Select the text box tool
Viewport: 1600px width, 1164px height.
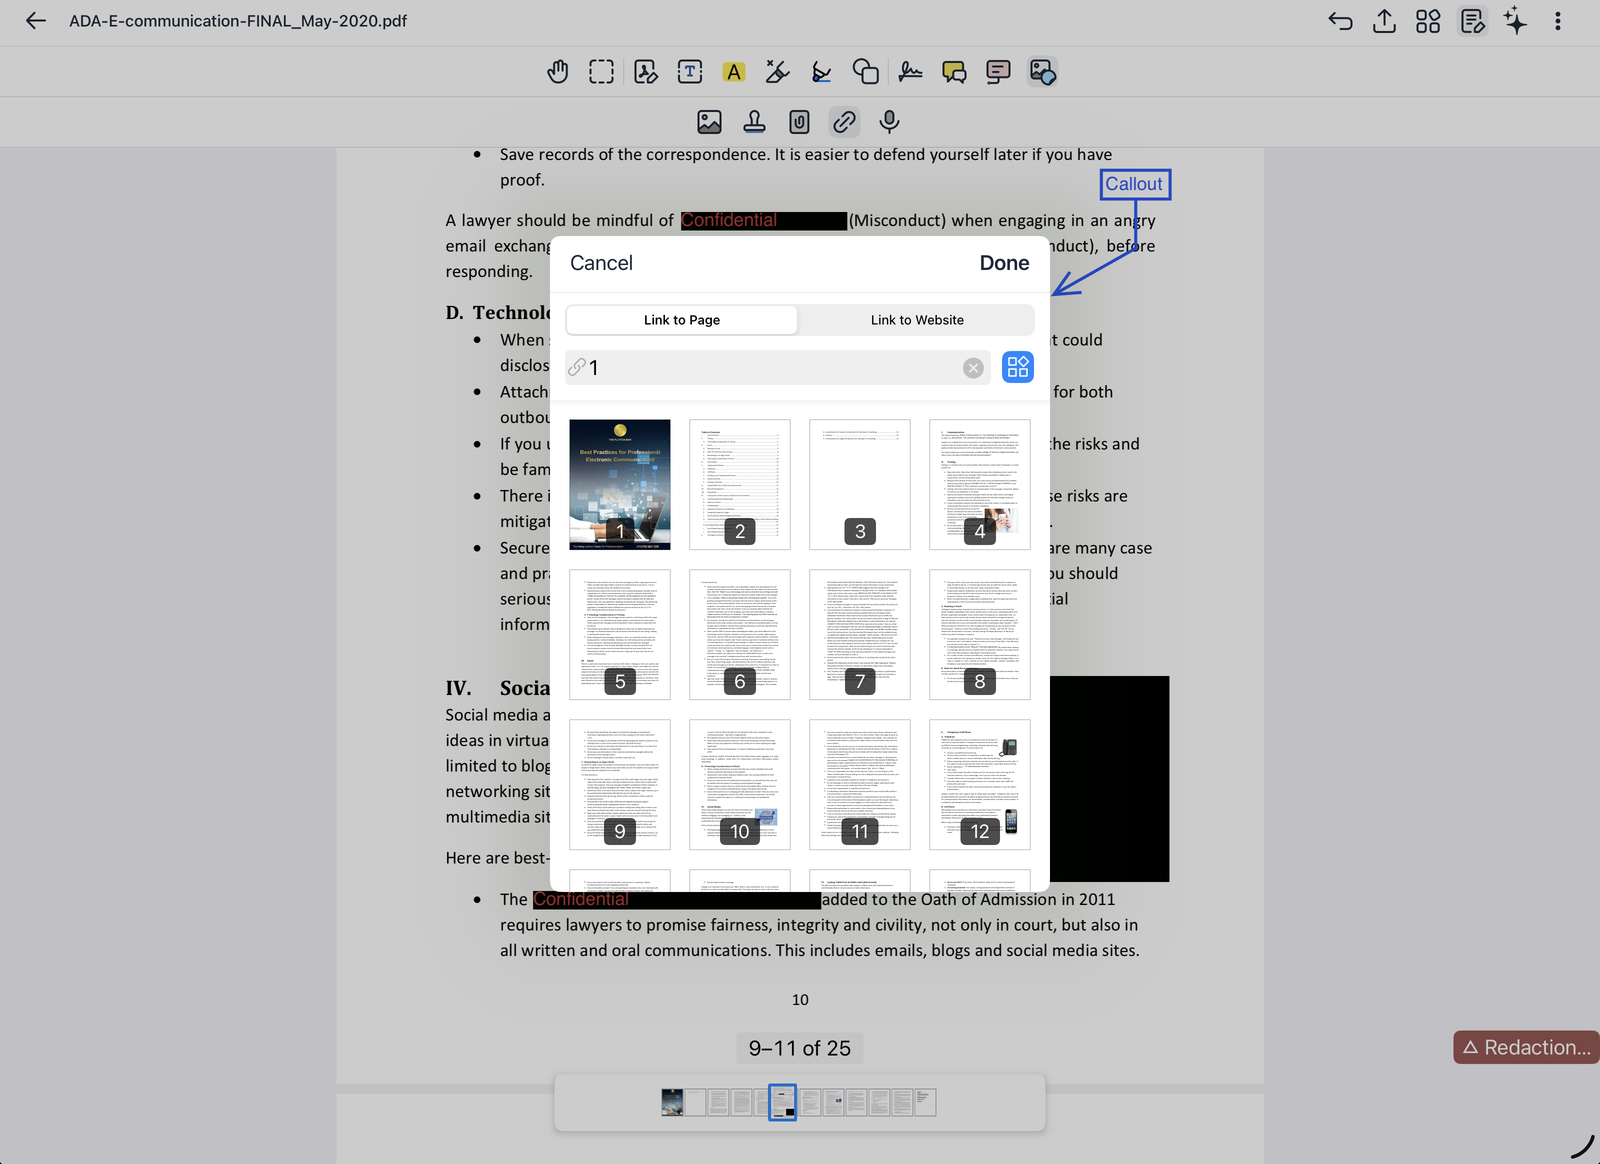[x=690, y=72]
